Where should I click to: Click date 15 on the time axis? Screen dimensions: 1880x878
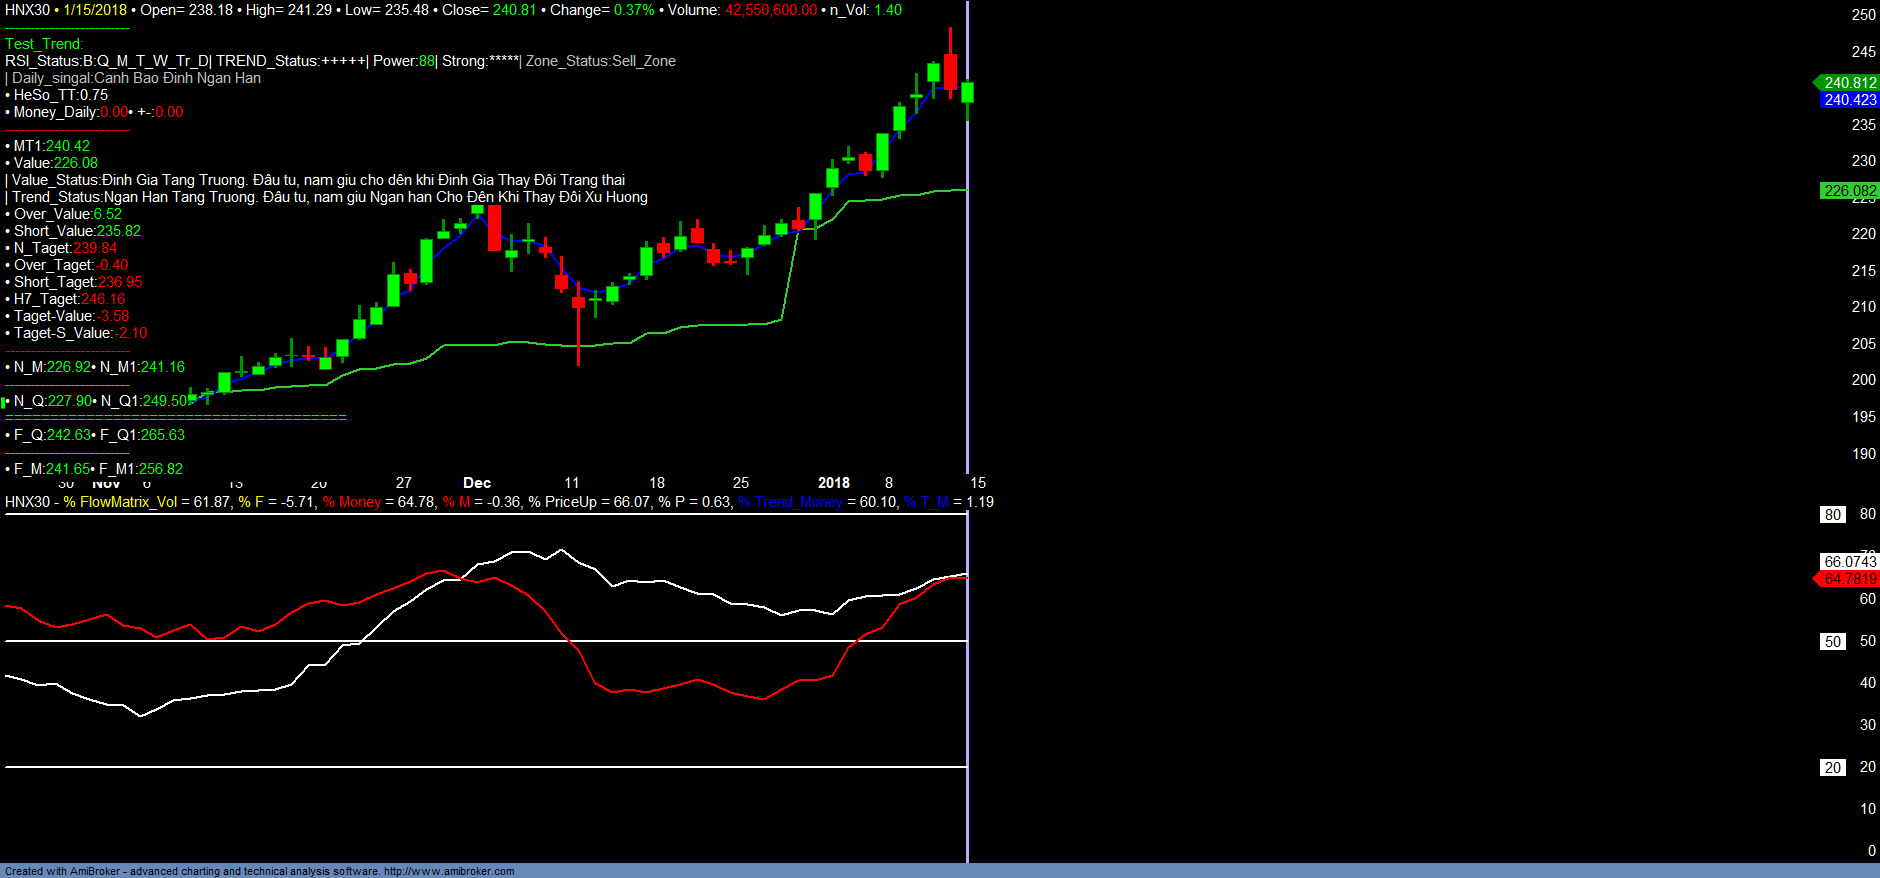[x=978, y=483]
